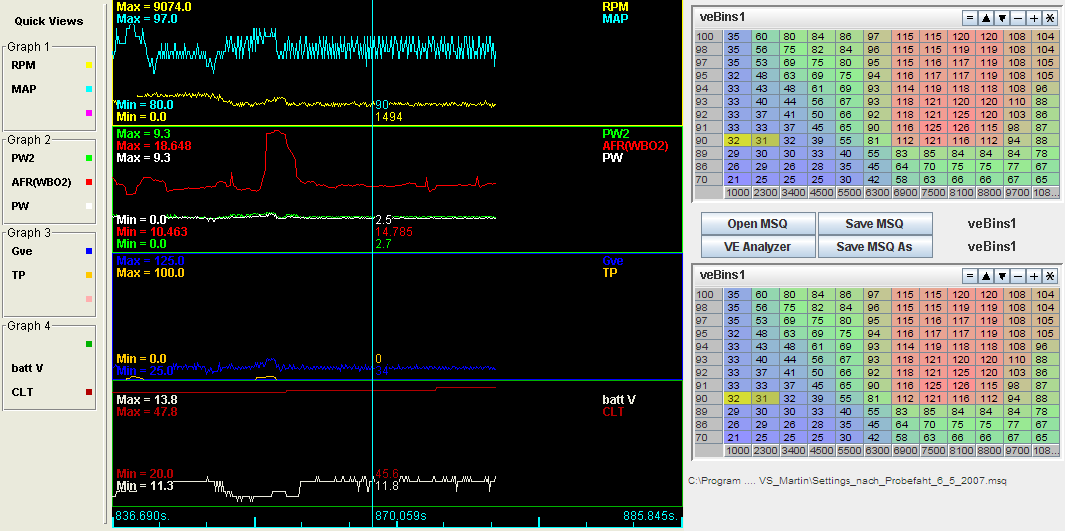Viewport: 1065px width, 531px height.
Task: Click the veBins1 title of the lower table
Action: (x=723, y=275)
